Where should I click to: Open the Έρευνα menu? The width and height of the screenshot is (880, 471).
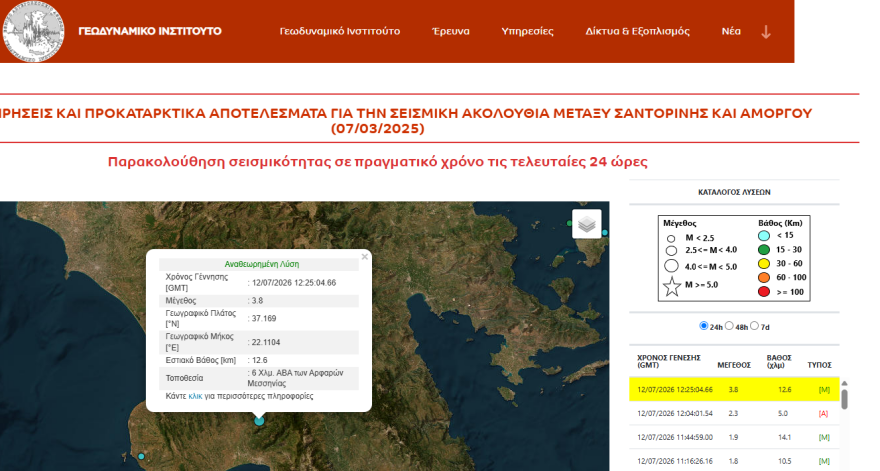coord(451,31)
